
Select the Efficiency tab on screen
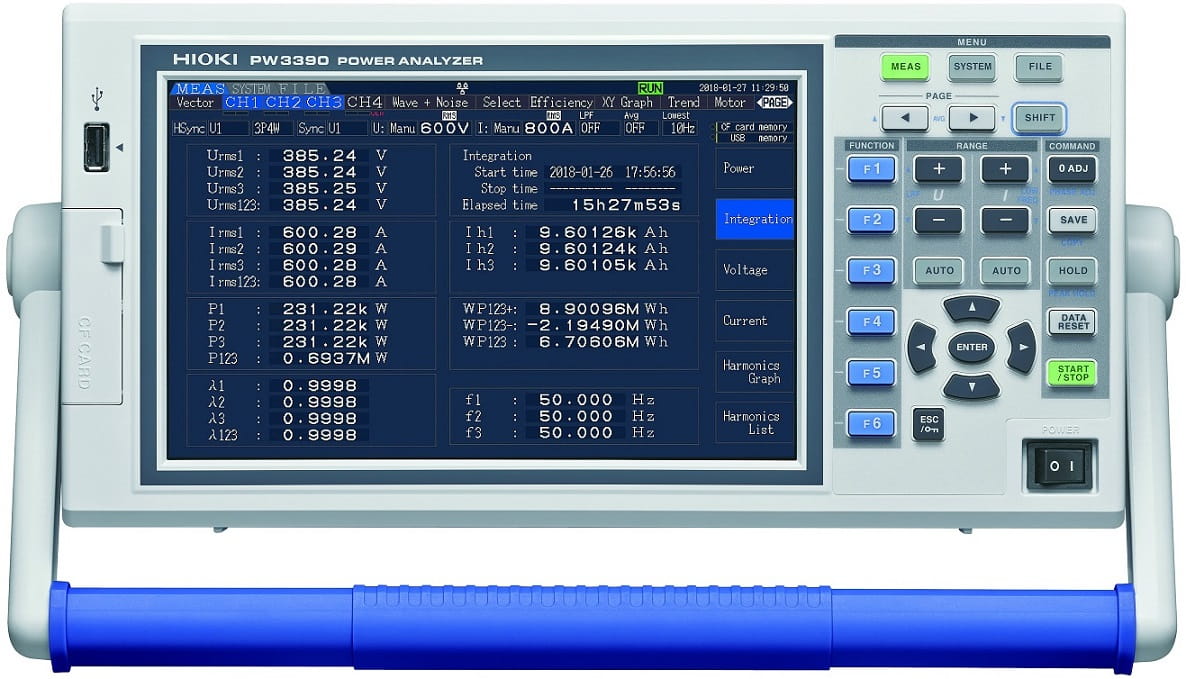561,102
